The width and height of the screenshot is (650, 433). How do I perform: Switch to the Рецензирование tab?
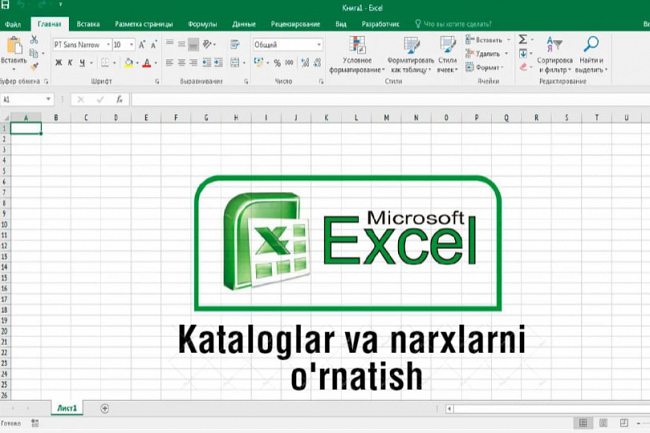point(295,24)
